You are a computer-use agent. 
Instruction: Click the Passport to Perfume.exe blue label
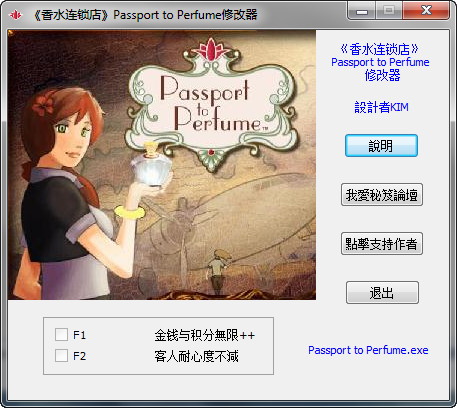368,350
